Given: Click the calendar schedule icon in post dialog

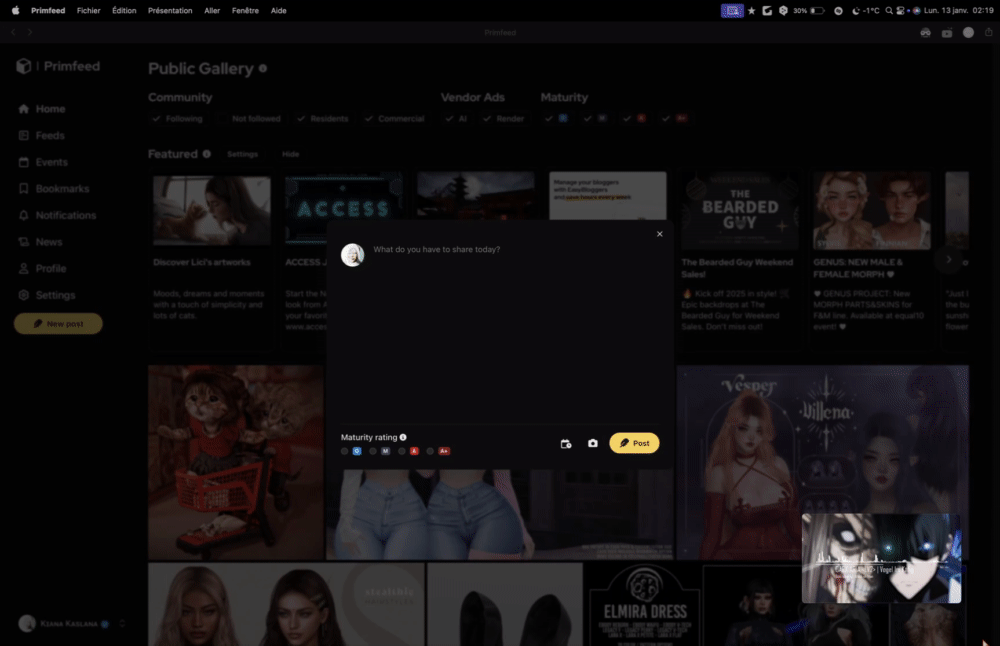Looking at the screenshot, I should point(566,444).
